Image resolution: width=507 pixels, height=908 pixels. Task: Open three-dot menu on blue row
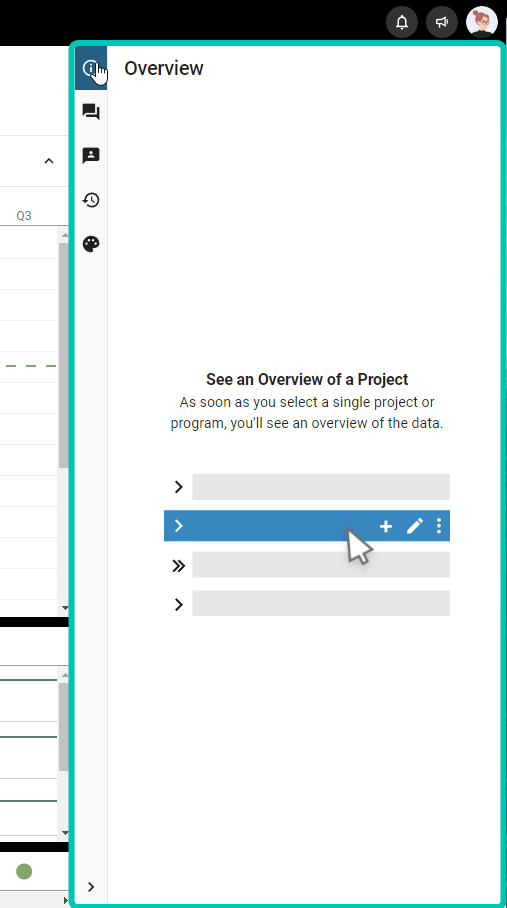439,526
